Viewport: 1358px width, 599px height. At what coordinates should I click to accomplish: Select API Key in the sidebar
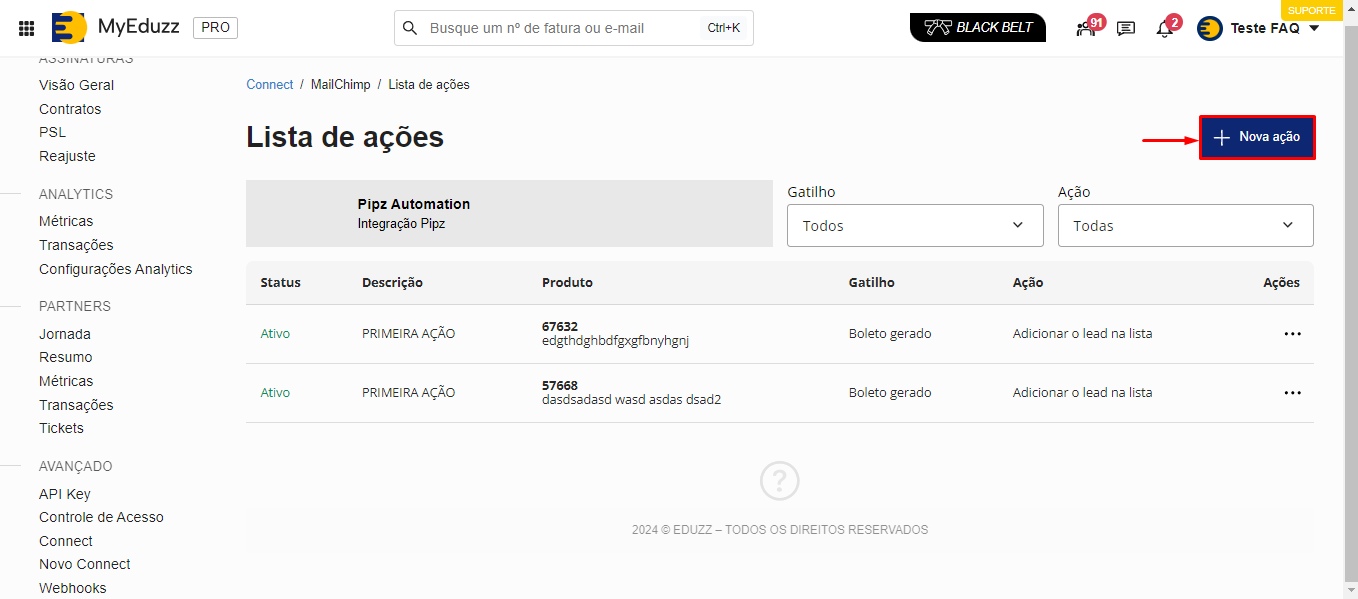(x=65, y=494)
